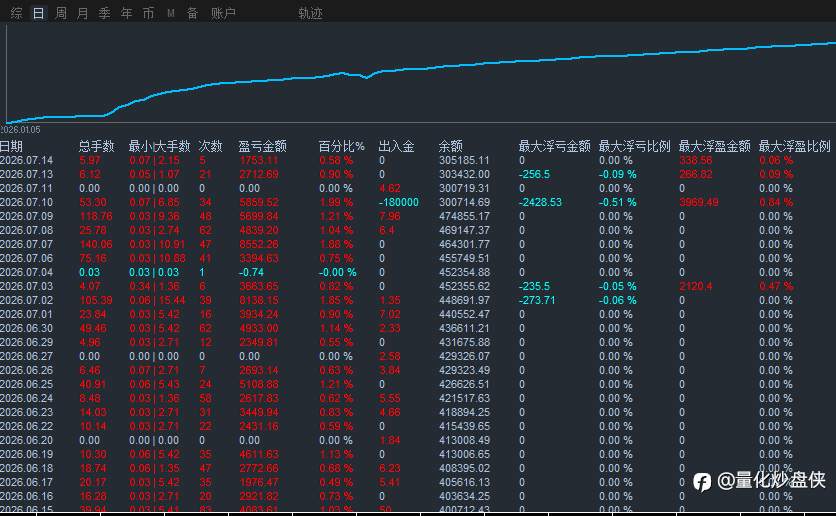Select the 2026.07.04 row date cell
This screenshot has width=836, height=516.
pos(26,272)
